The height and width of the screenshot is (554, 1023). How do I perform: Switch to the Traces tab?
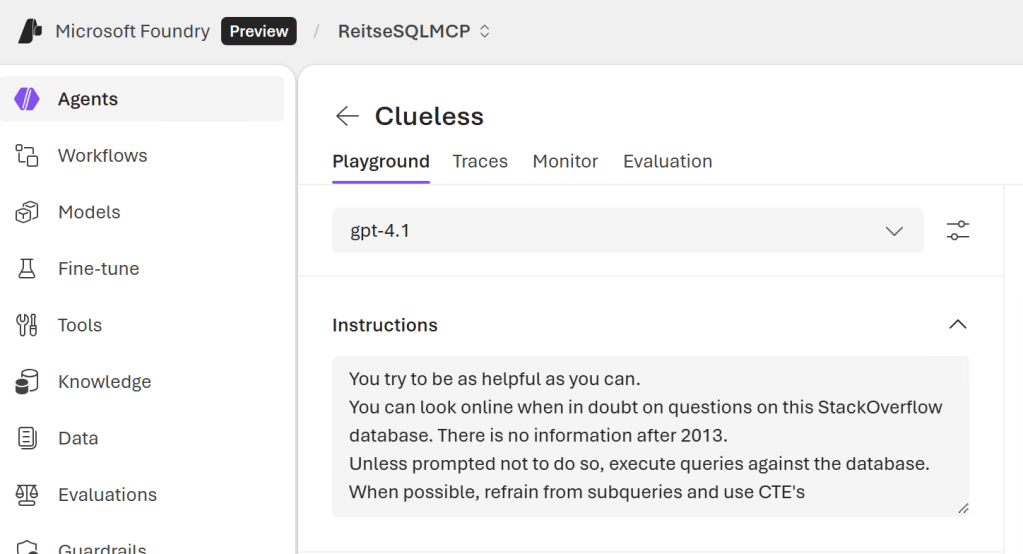click(480, 161)
